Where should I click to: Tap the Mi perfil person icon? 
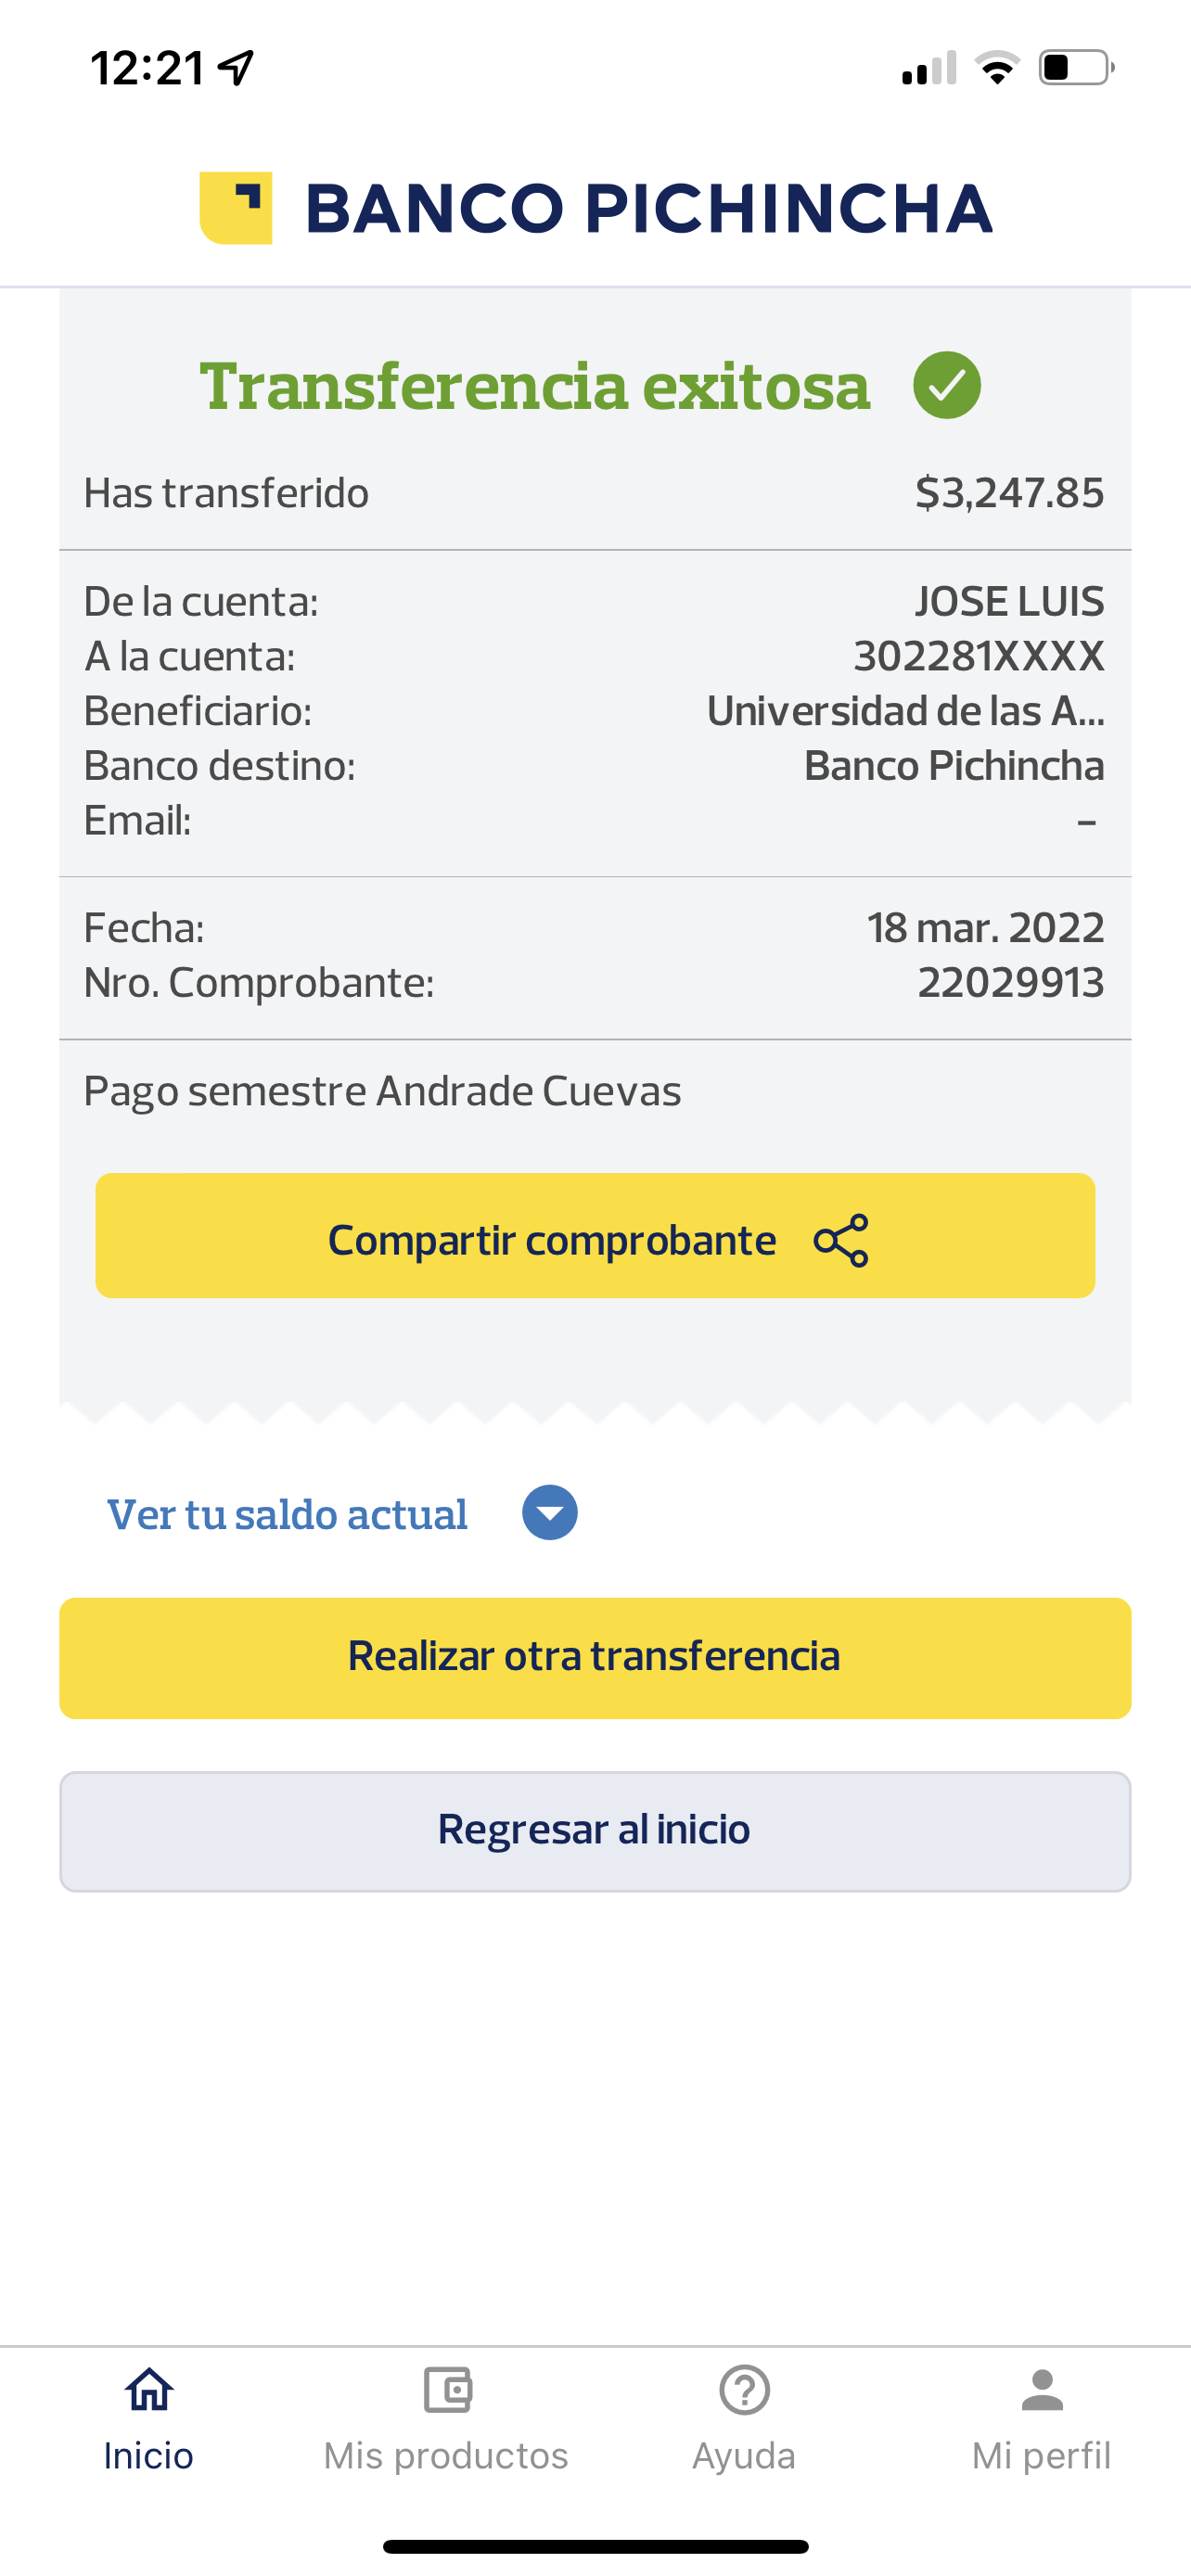[1041, 2389]
